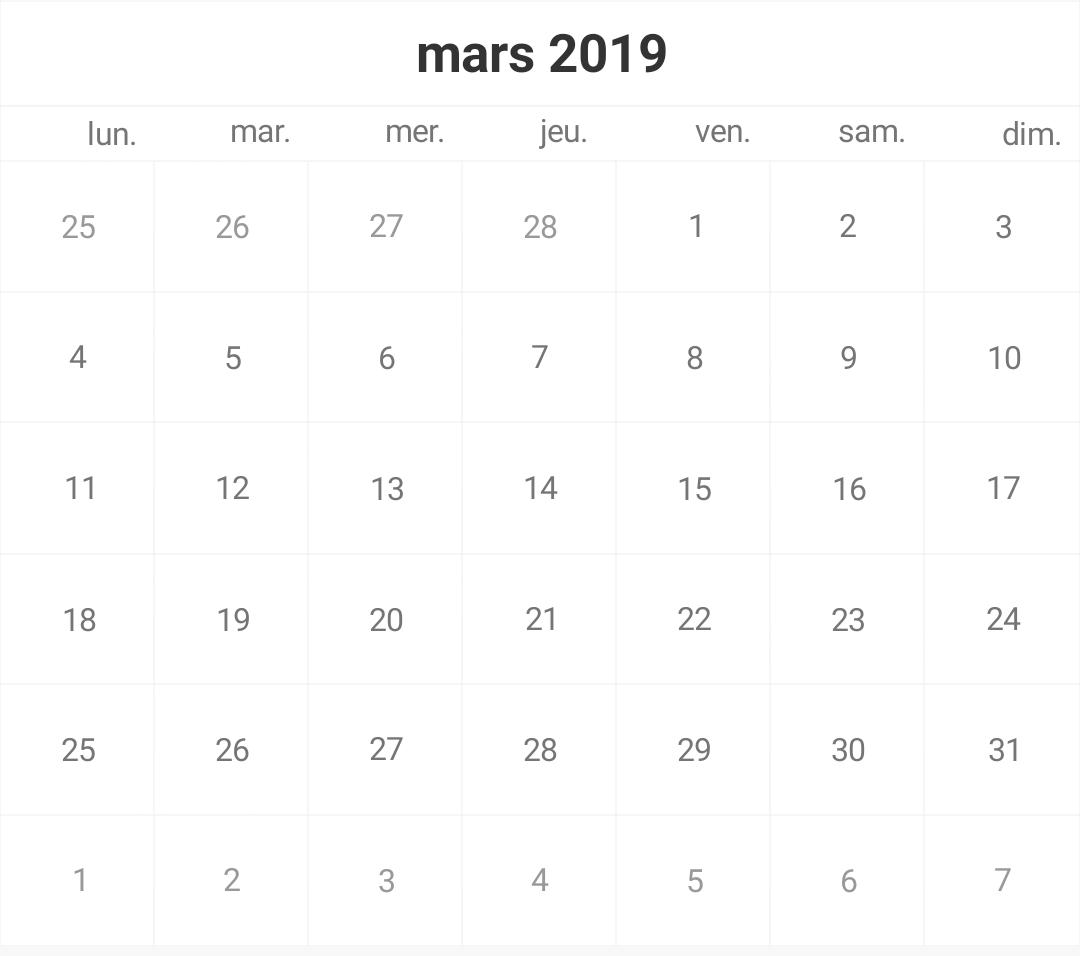Screen dimensions: 1080x956
Task: Select day 10 in the calendar
Action: [1004, 357]
